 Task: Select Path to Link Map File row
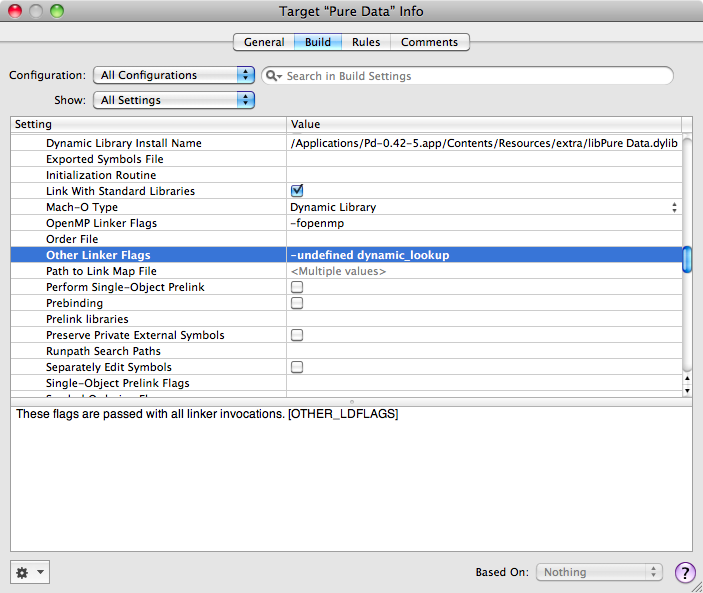(x=347, y=271)
